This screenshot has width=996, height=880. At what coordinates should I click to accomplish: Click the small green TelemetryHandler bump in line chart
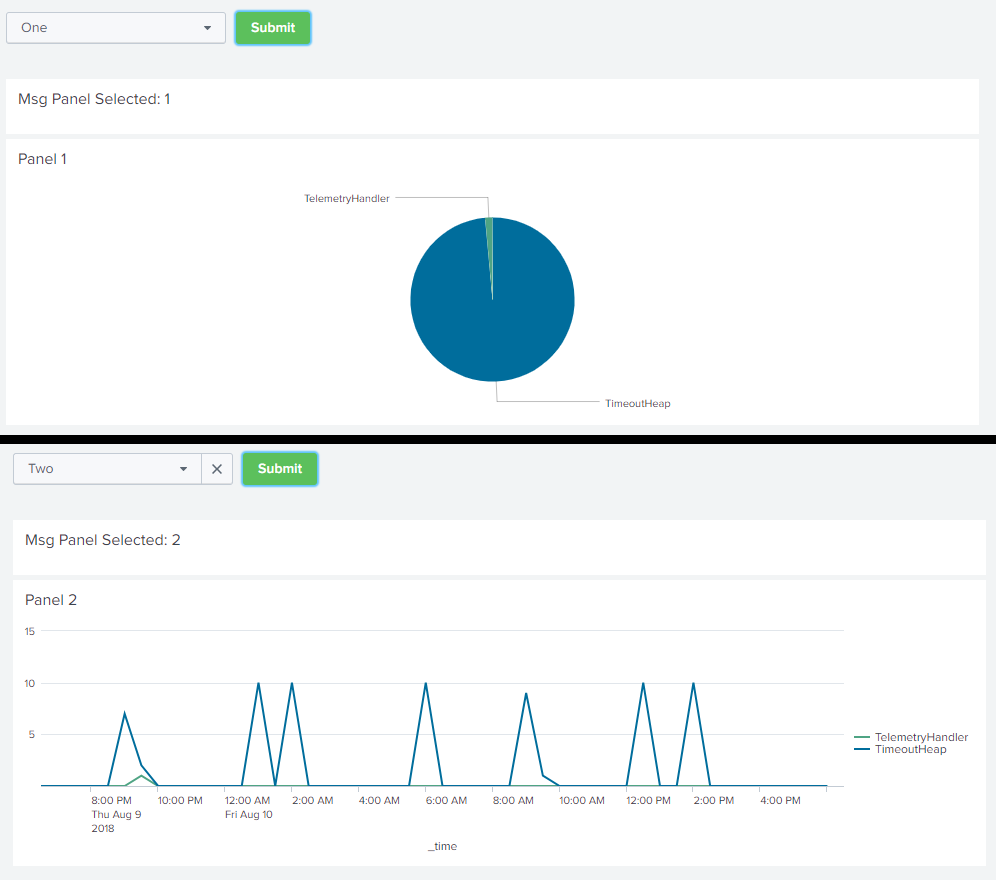click(141, 776)
